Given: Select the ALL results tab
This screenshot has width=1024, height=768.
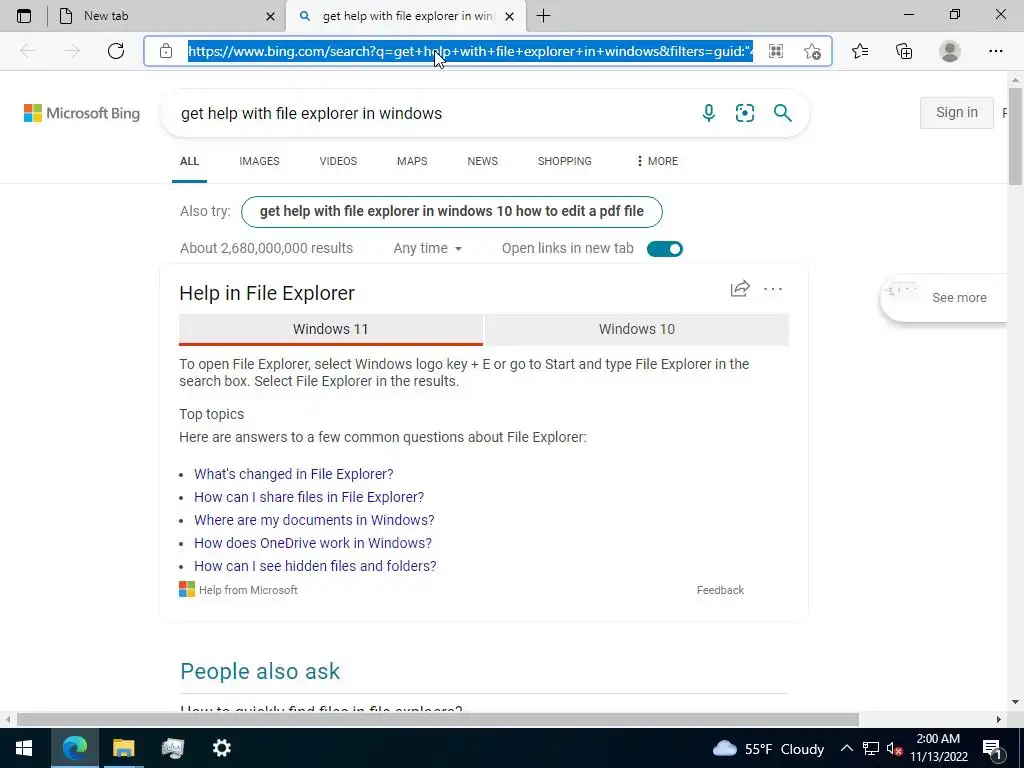Looking at the screenshot, I should pyautogui.click(x=189, y=161).
